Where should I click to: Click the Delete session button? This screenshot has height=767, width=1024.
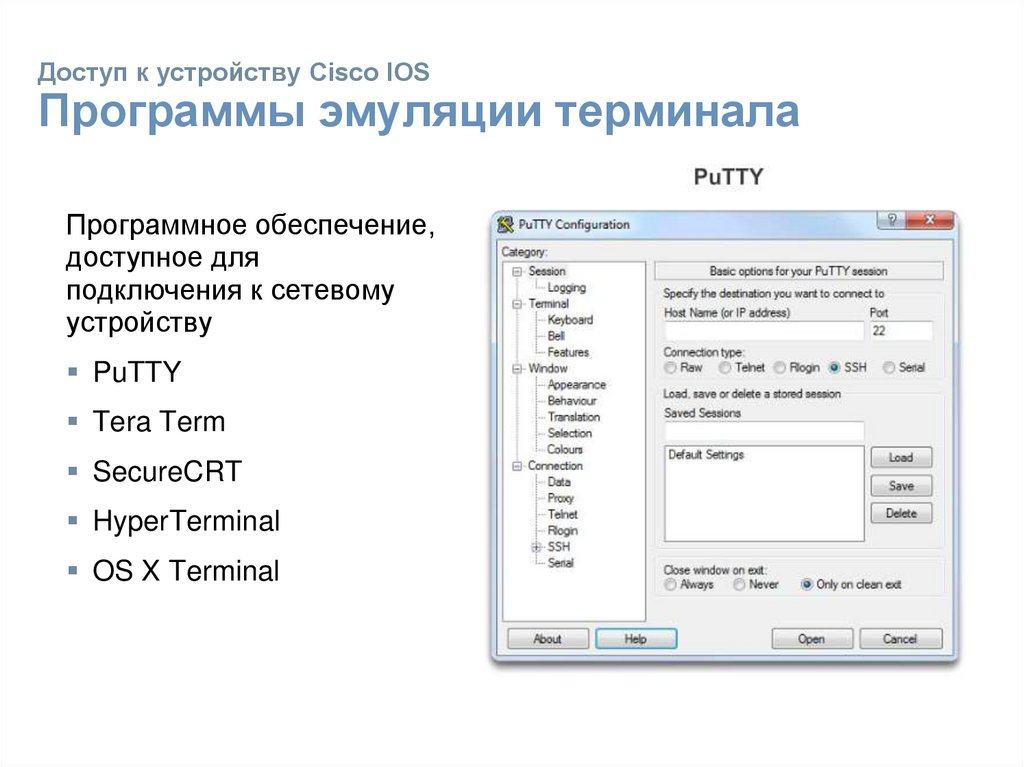click(x=901, y=514)
